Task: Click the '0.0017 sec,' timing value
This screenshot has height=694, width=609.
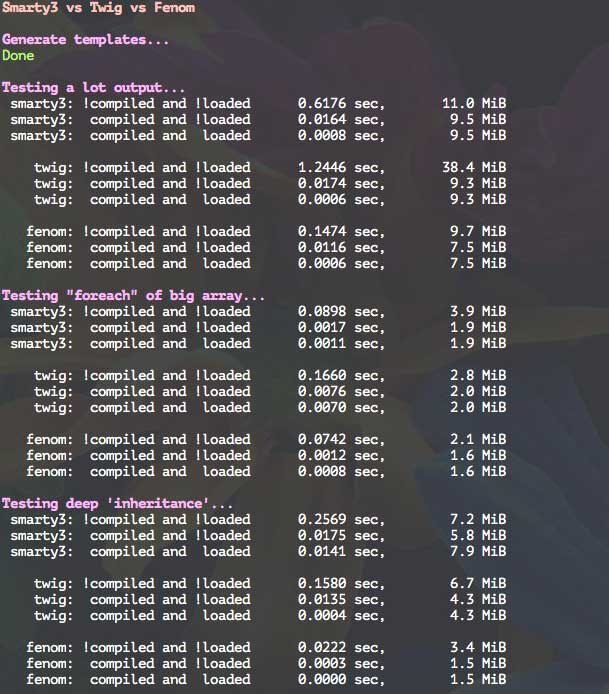Action: 341,328
